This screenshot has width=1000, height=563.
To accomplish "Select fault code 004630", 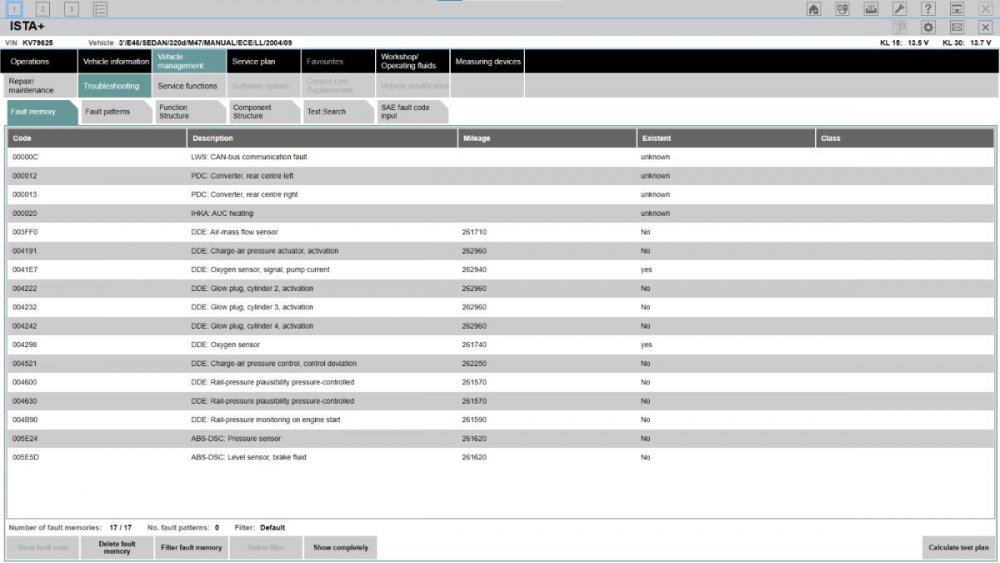I will [x=501, y=401].
